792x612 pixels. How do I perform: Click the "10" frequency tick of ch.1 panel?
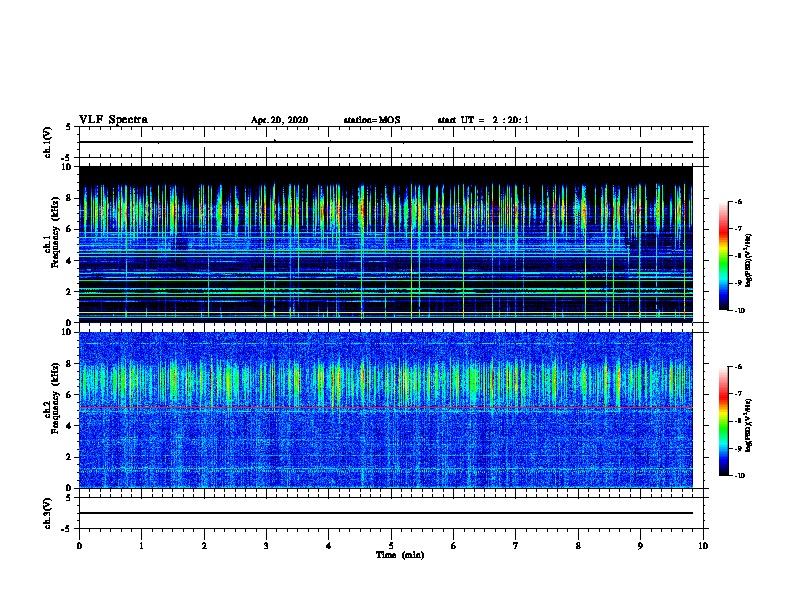pyautogui.click(x=67, y=167)
